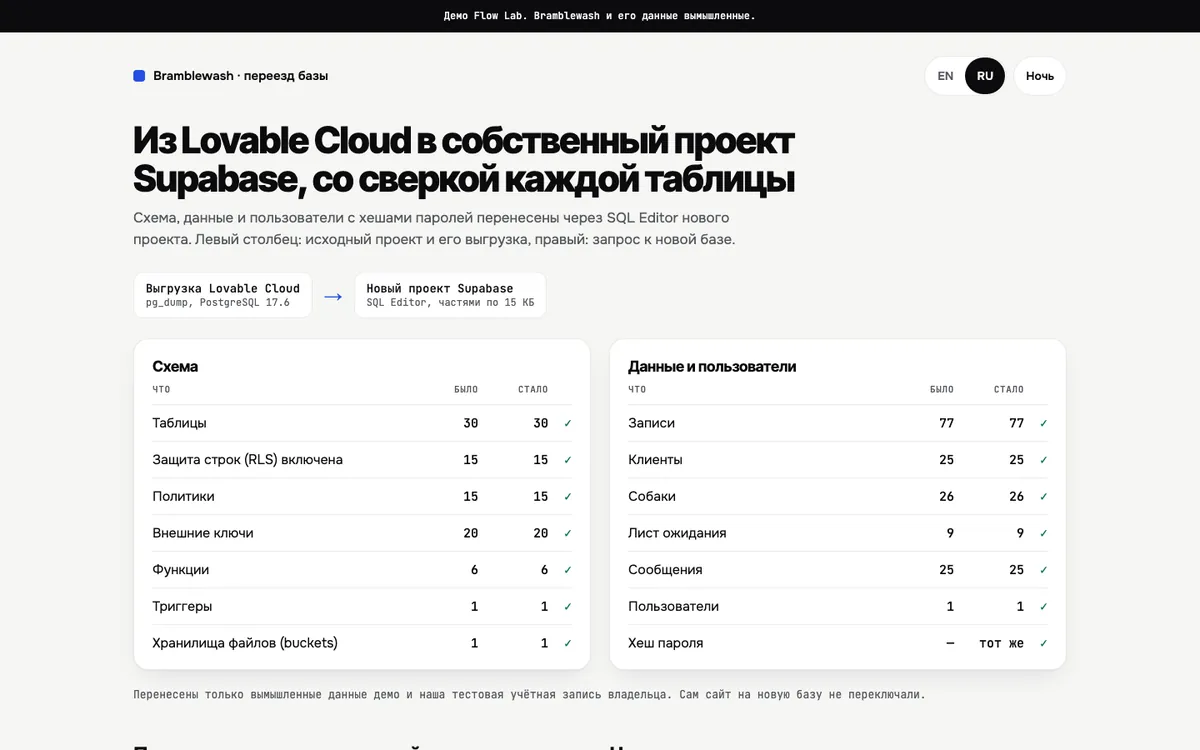Click the Bramblewash · переезд базы title

coord(241,76)
